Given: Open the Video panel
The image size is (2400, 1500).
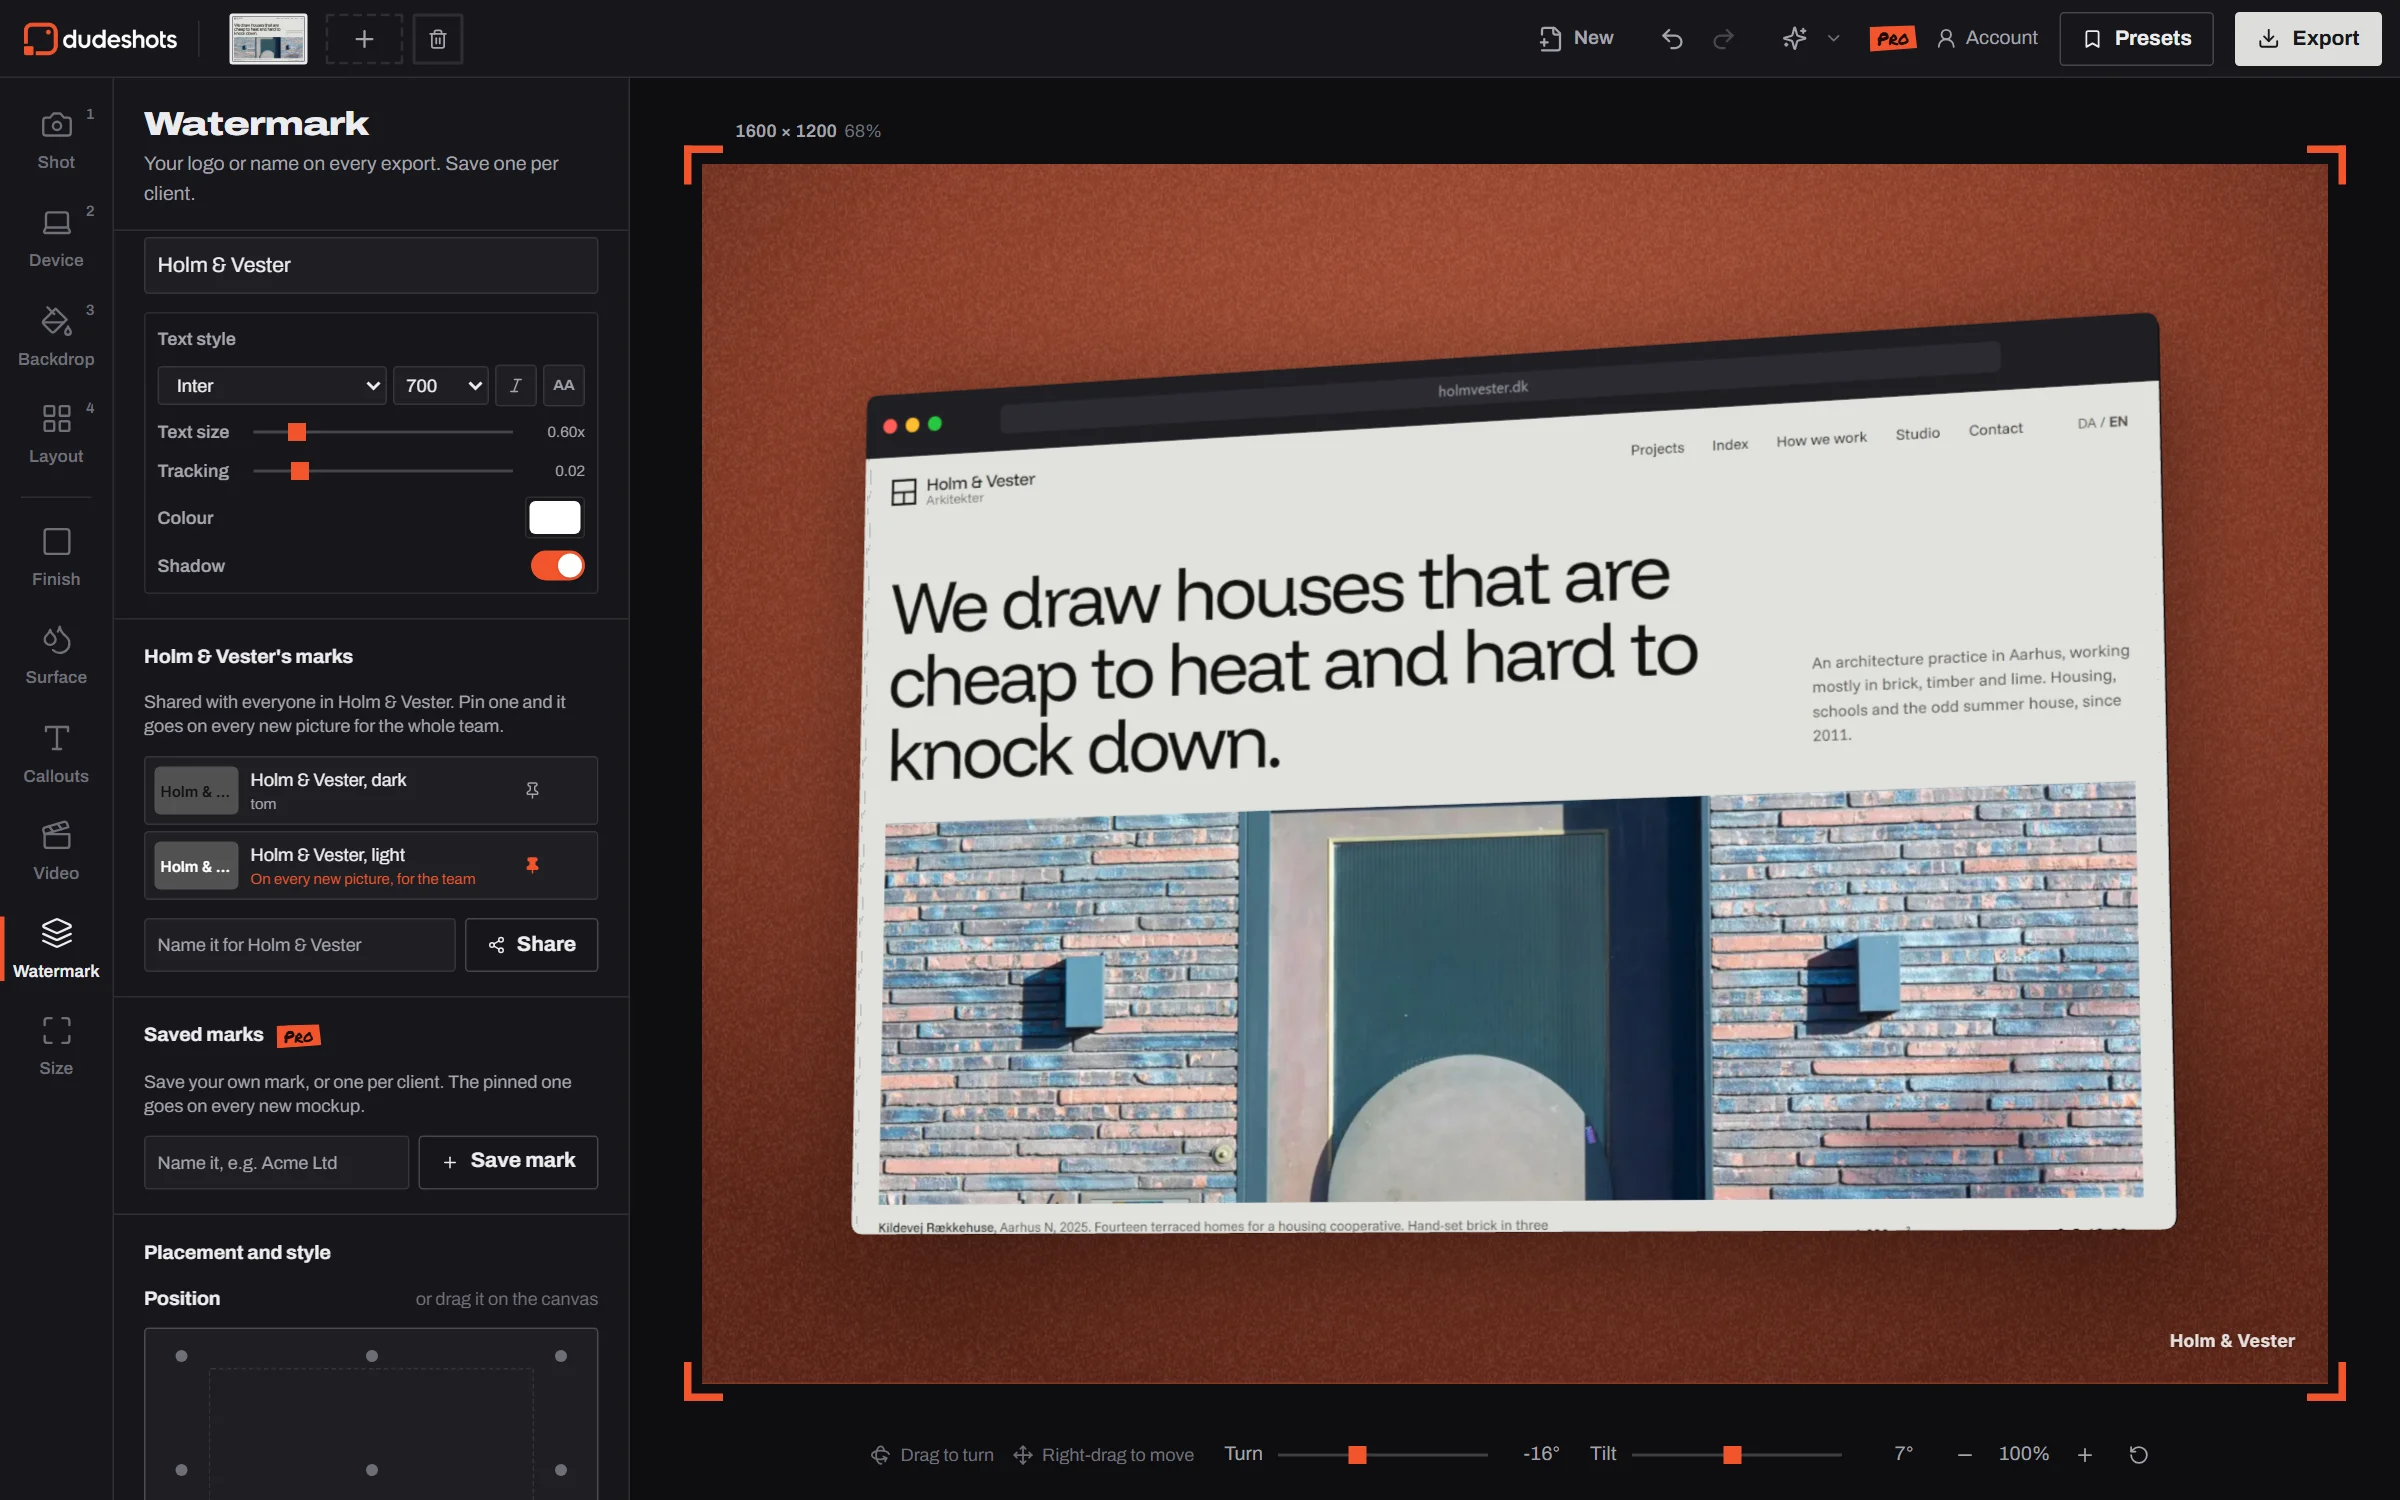Looking at the screenshot, I should 56,851.
